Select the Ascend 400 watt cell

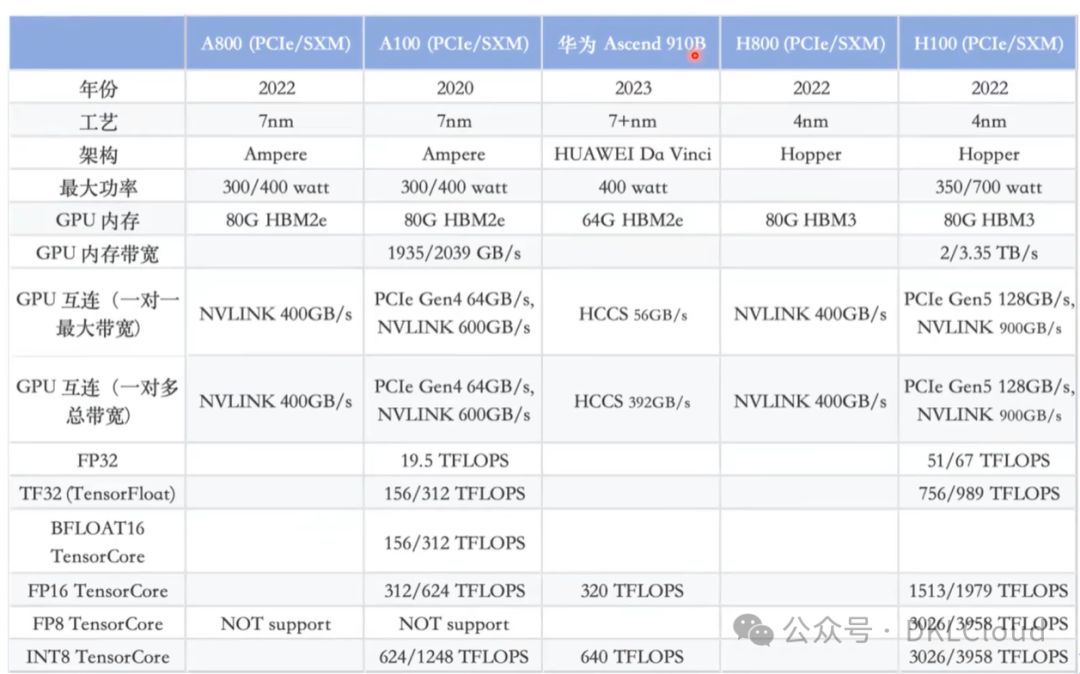(x=632, y=187)
